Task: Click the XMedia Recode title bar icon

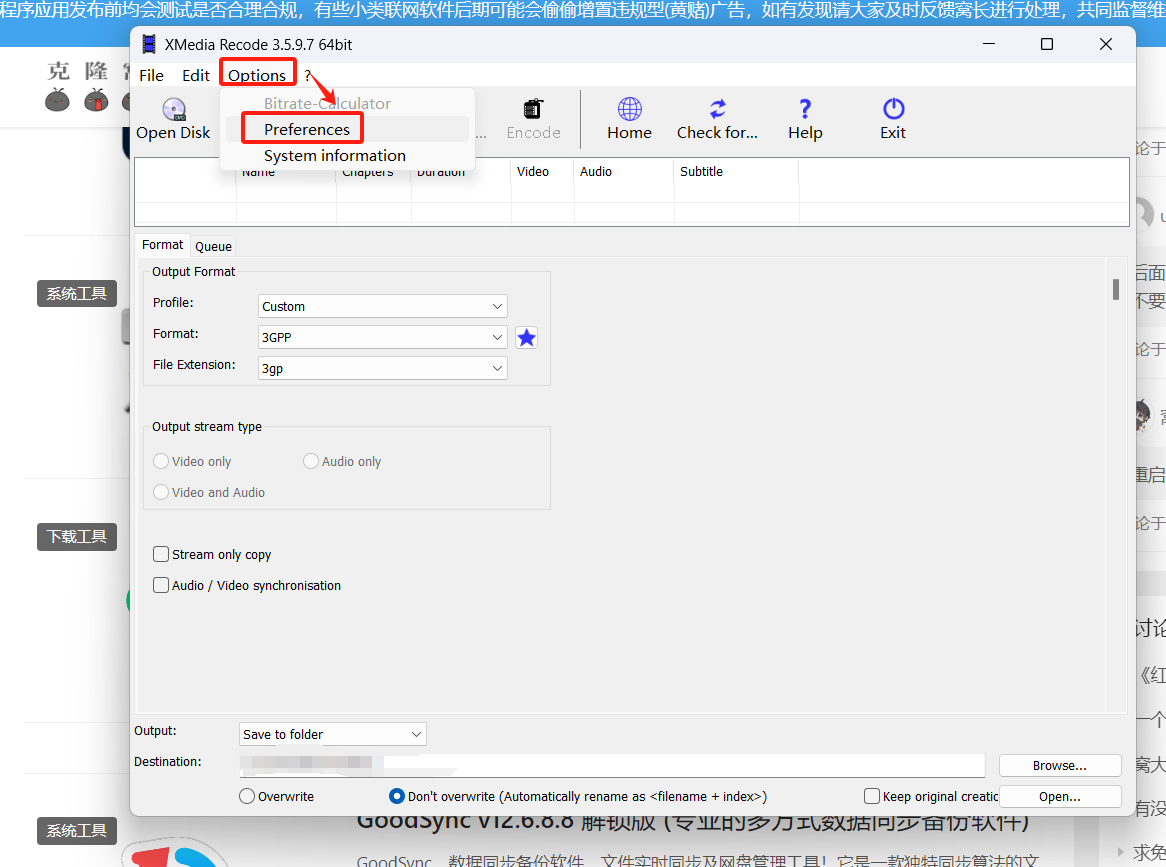Action: (x=149, y=45)
